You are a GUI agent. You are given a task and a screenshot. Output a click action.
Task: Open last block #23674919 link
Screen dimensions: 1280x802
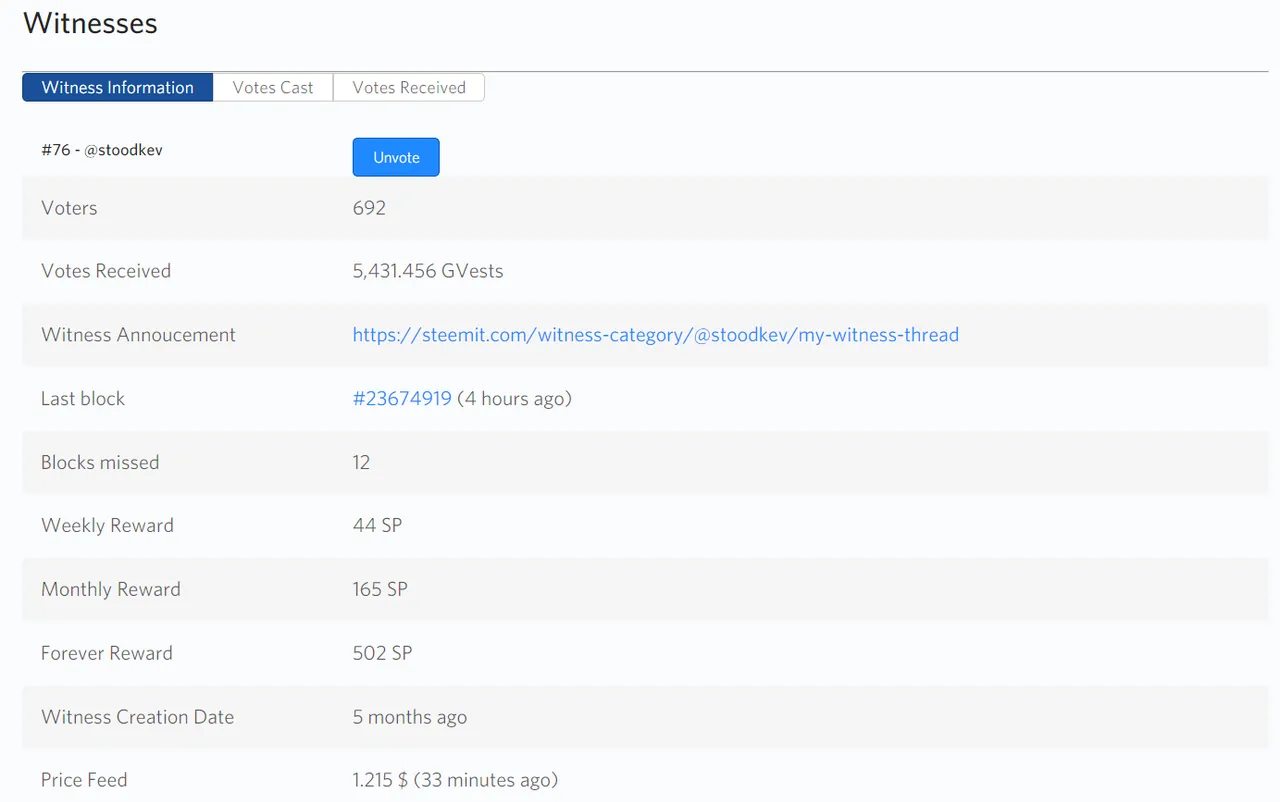(x=402, y=398)
